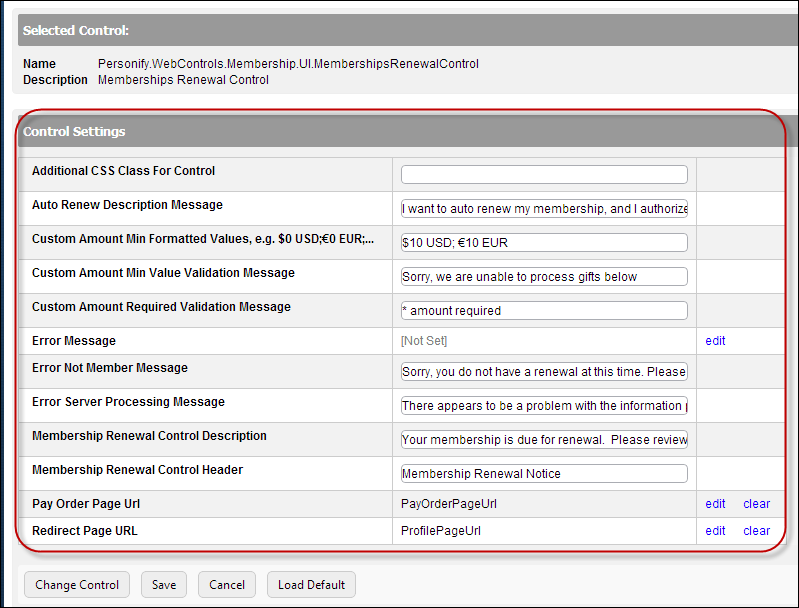Click the 'Redirect Page URL' label

(85, 531)
